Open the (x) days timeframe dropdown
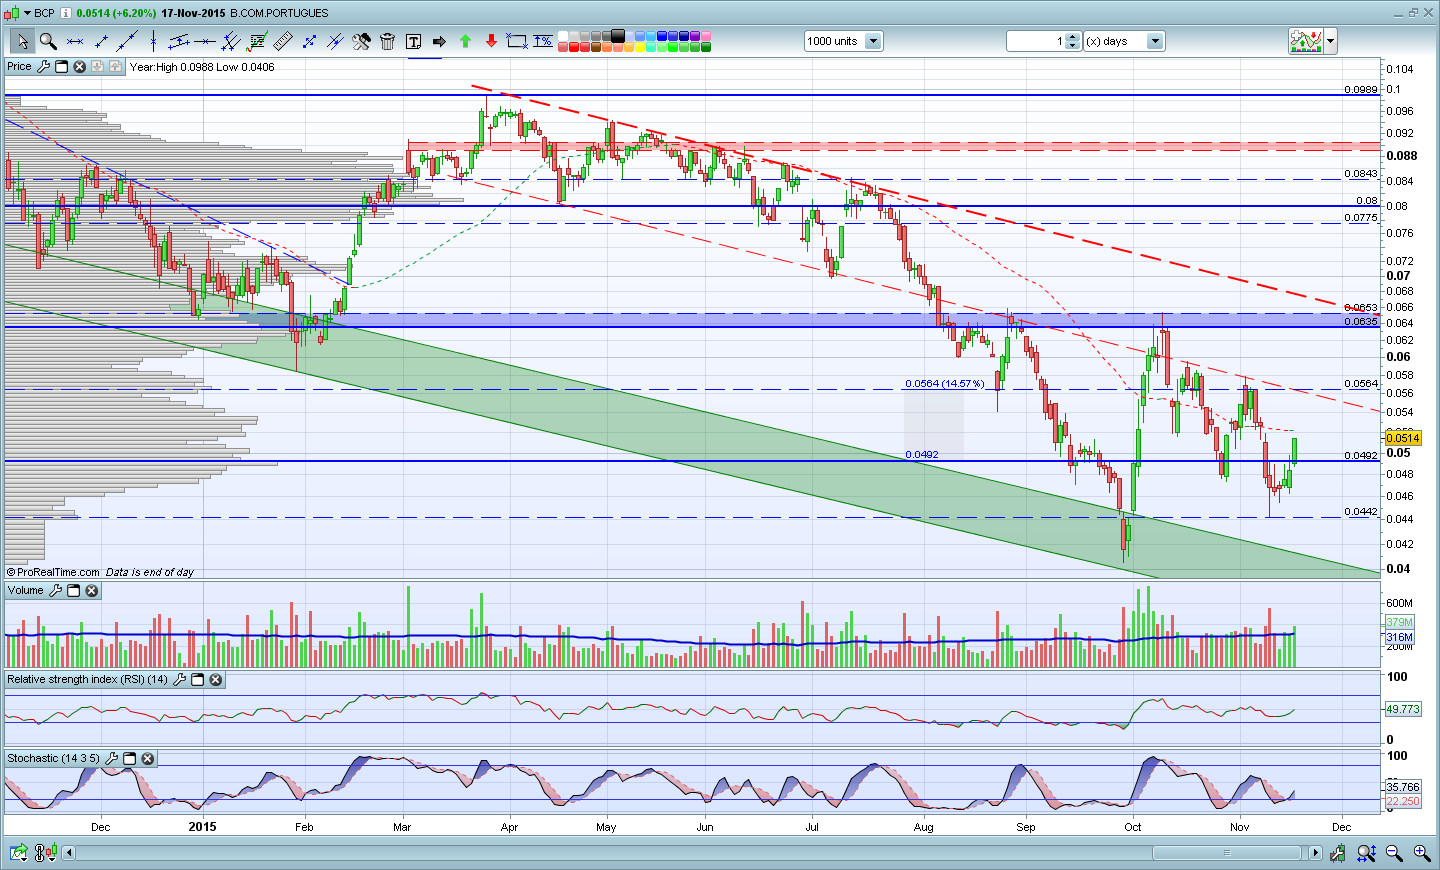 1155,41
